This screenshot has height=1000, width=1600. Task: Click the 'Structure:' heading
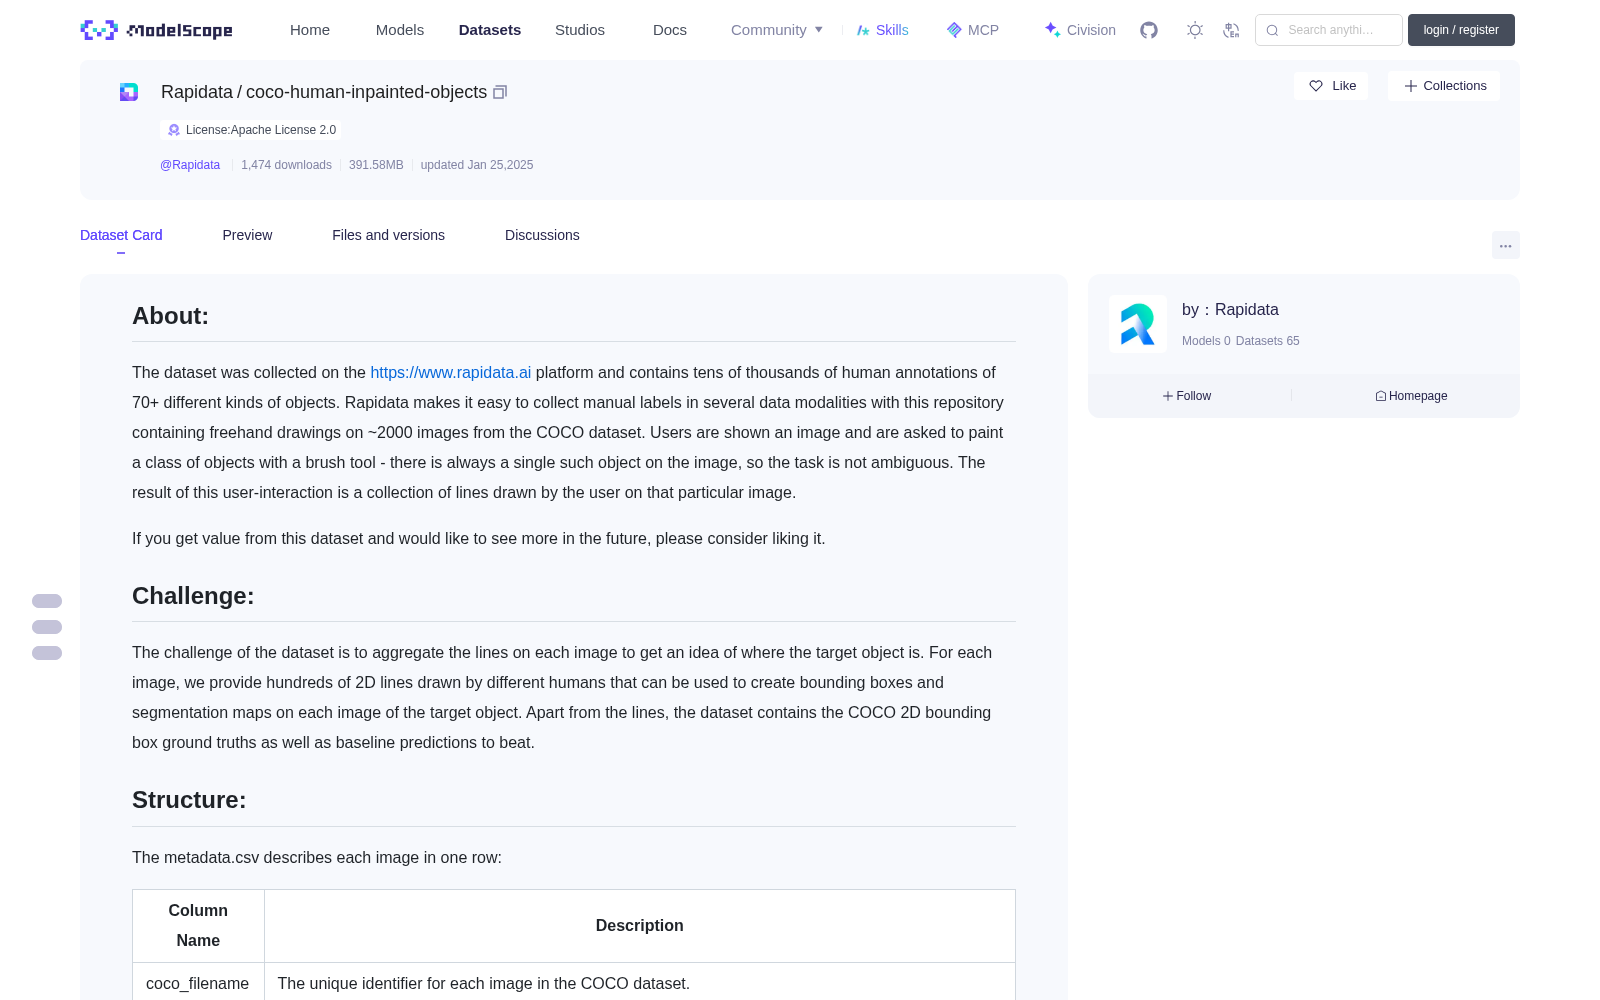tap(189, 800)
